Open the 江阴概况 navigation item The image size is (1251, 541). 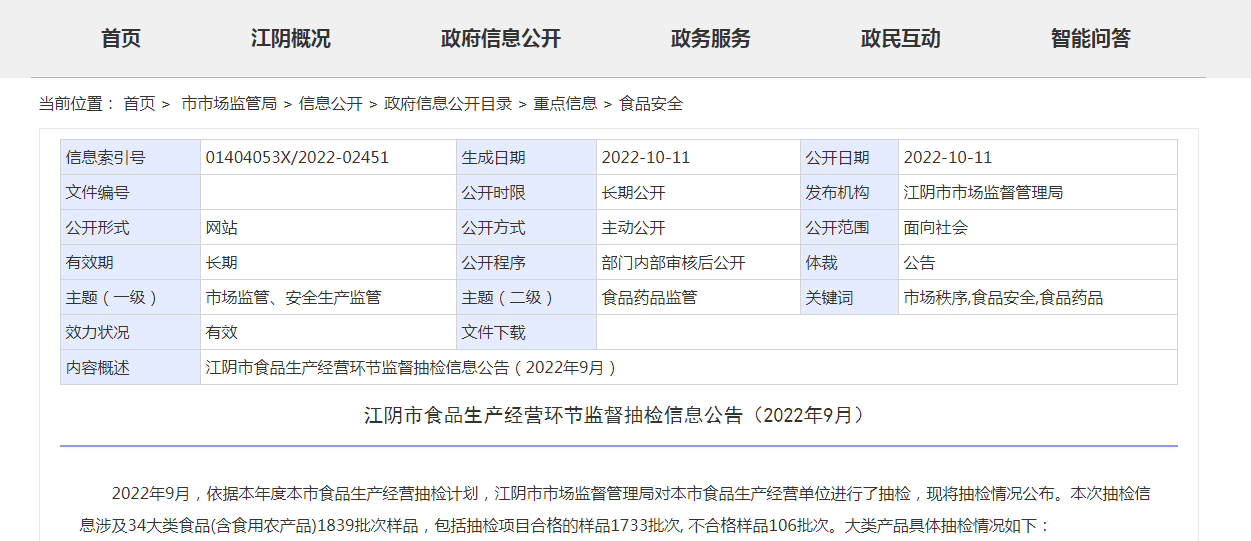point(290,39)
